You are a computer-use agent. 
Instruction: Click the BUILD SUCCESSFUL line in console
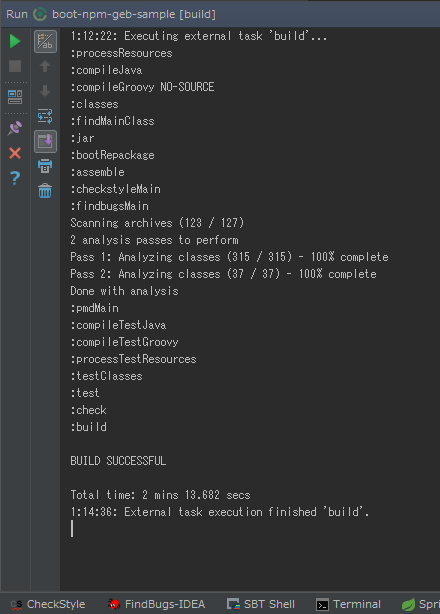tap(118, 461)
